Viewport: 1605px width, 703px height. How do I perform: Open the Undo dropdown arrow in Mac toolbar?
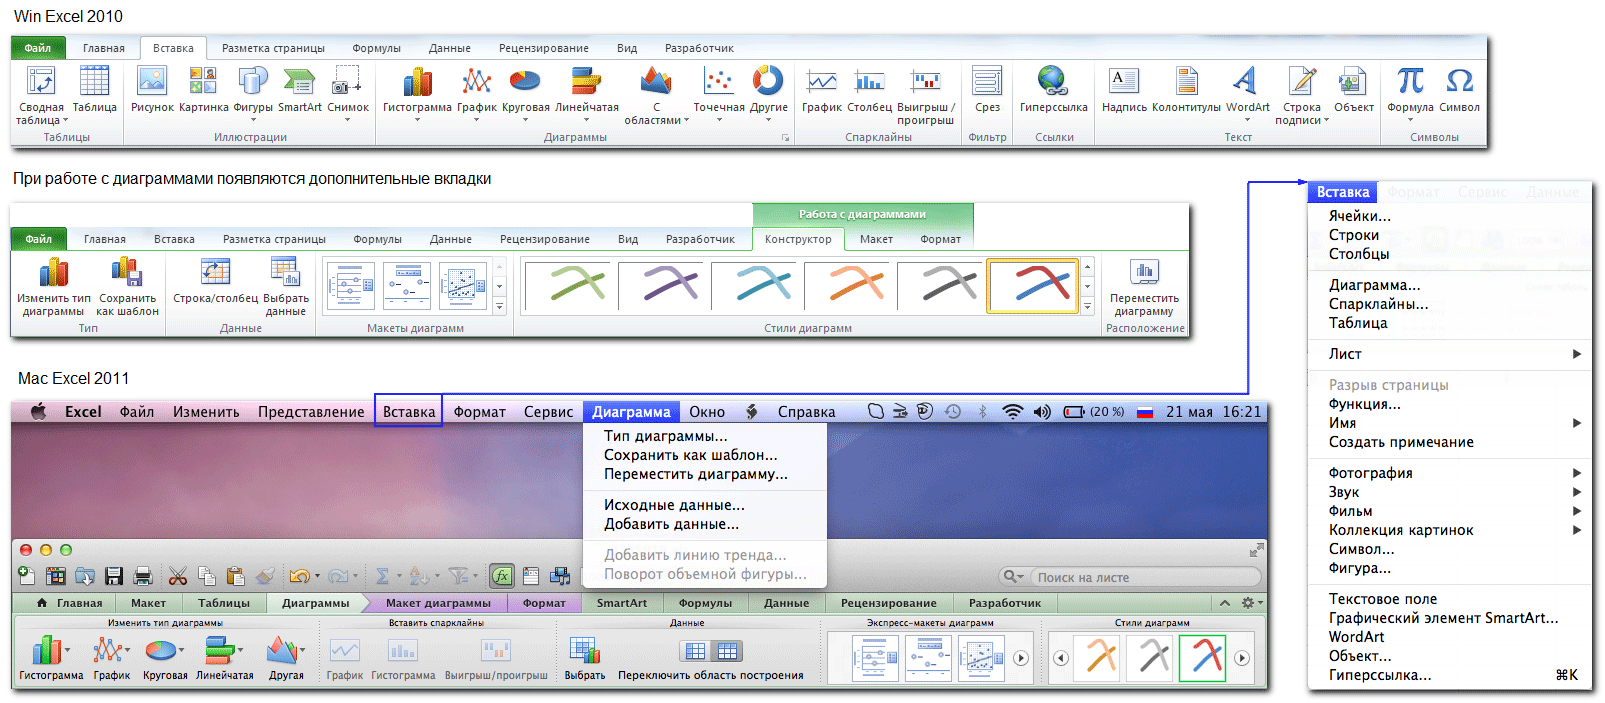pyautogui.click(x=317, y=576)
